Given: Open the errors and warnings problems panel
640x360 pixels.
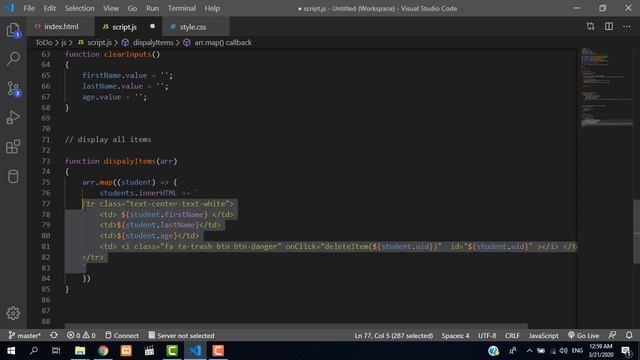Looking at the screenshot, I should point(81,336).
